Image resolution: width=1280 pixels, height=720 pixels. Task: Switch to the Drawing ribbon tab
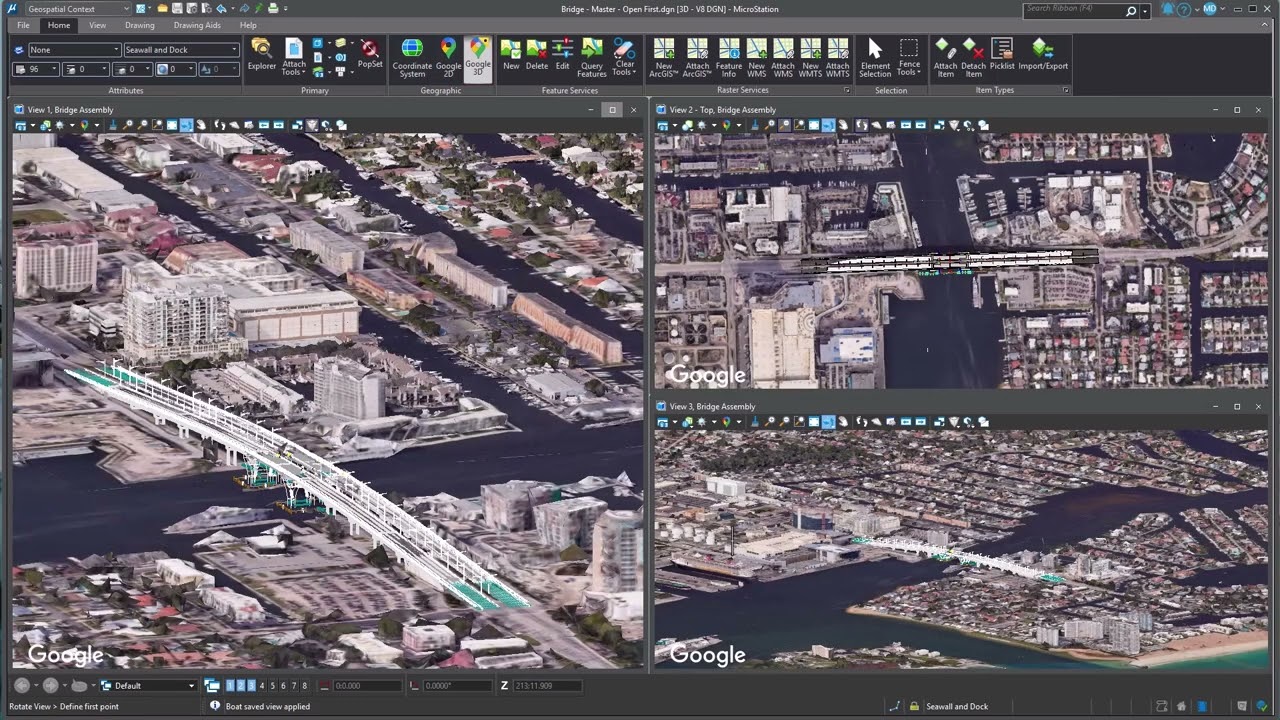[140, 25]
